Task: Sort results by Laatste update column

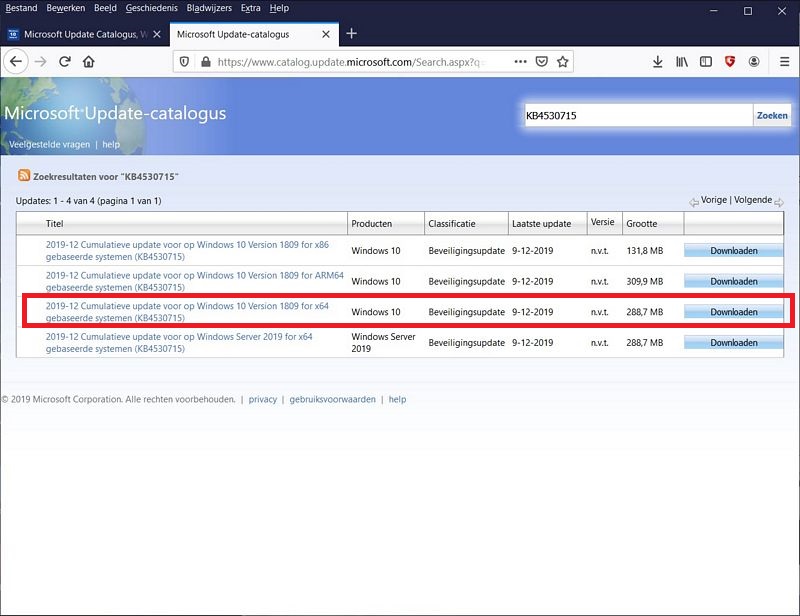Action: click(x=541, y=224)
